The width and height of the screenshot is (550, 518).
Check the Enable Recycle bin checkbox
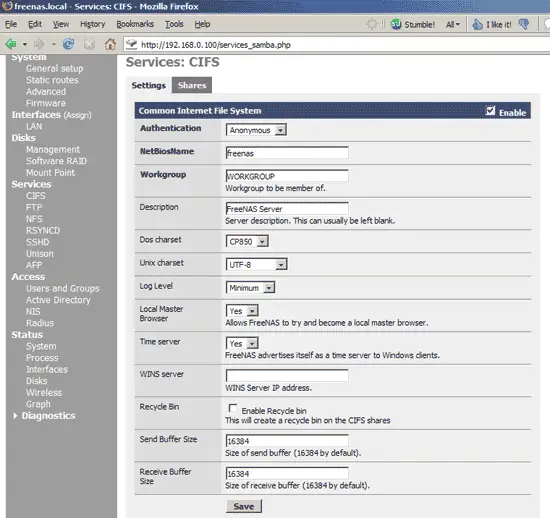233,408
